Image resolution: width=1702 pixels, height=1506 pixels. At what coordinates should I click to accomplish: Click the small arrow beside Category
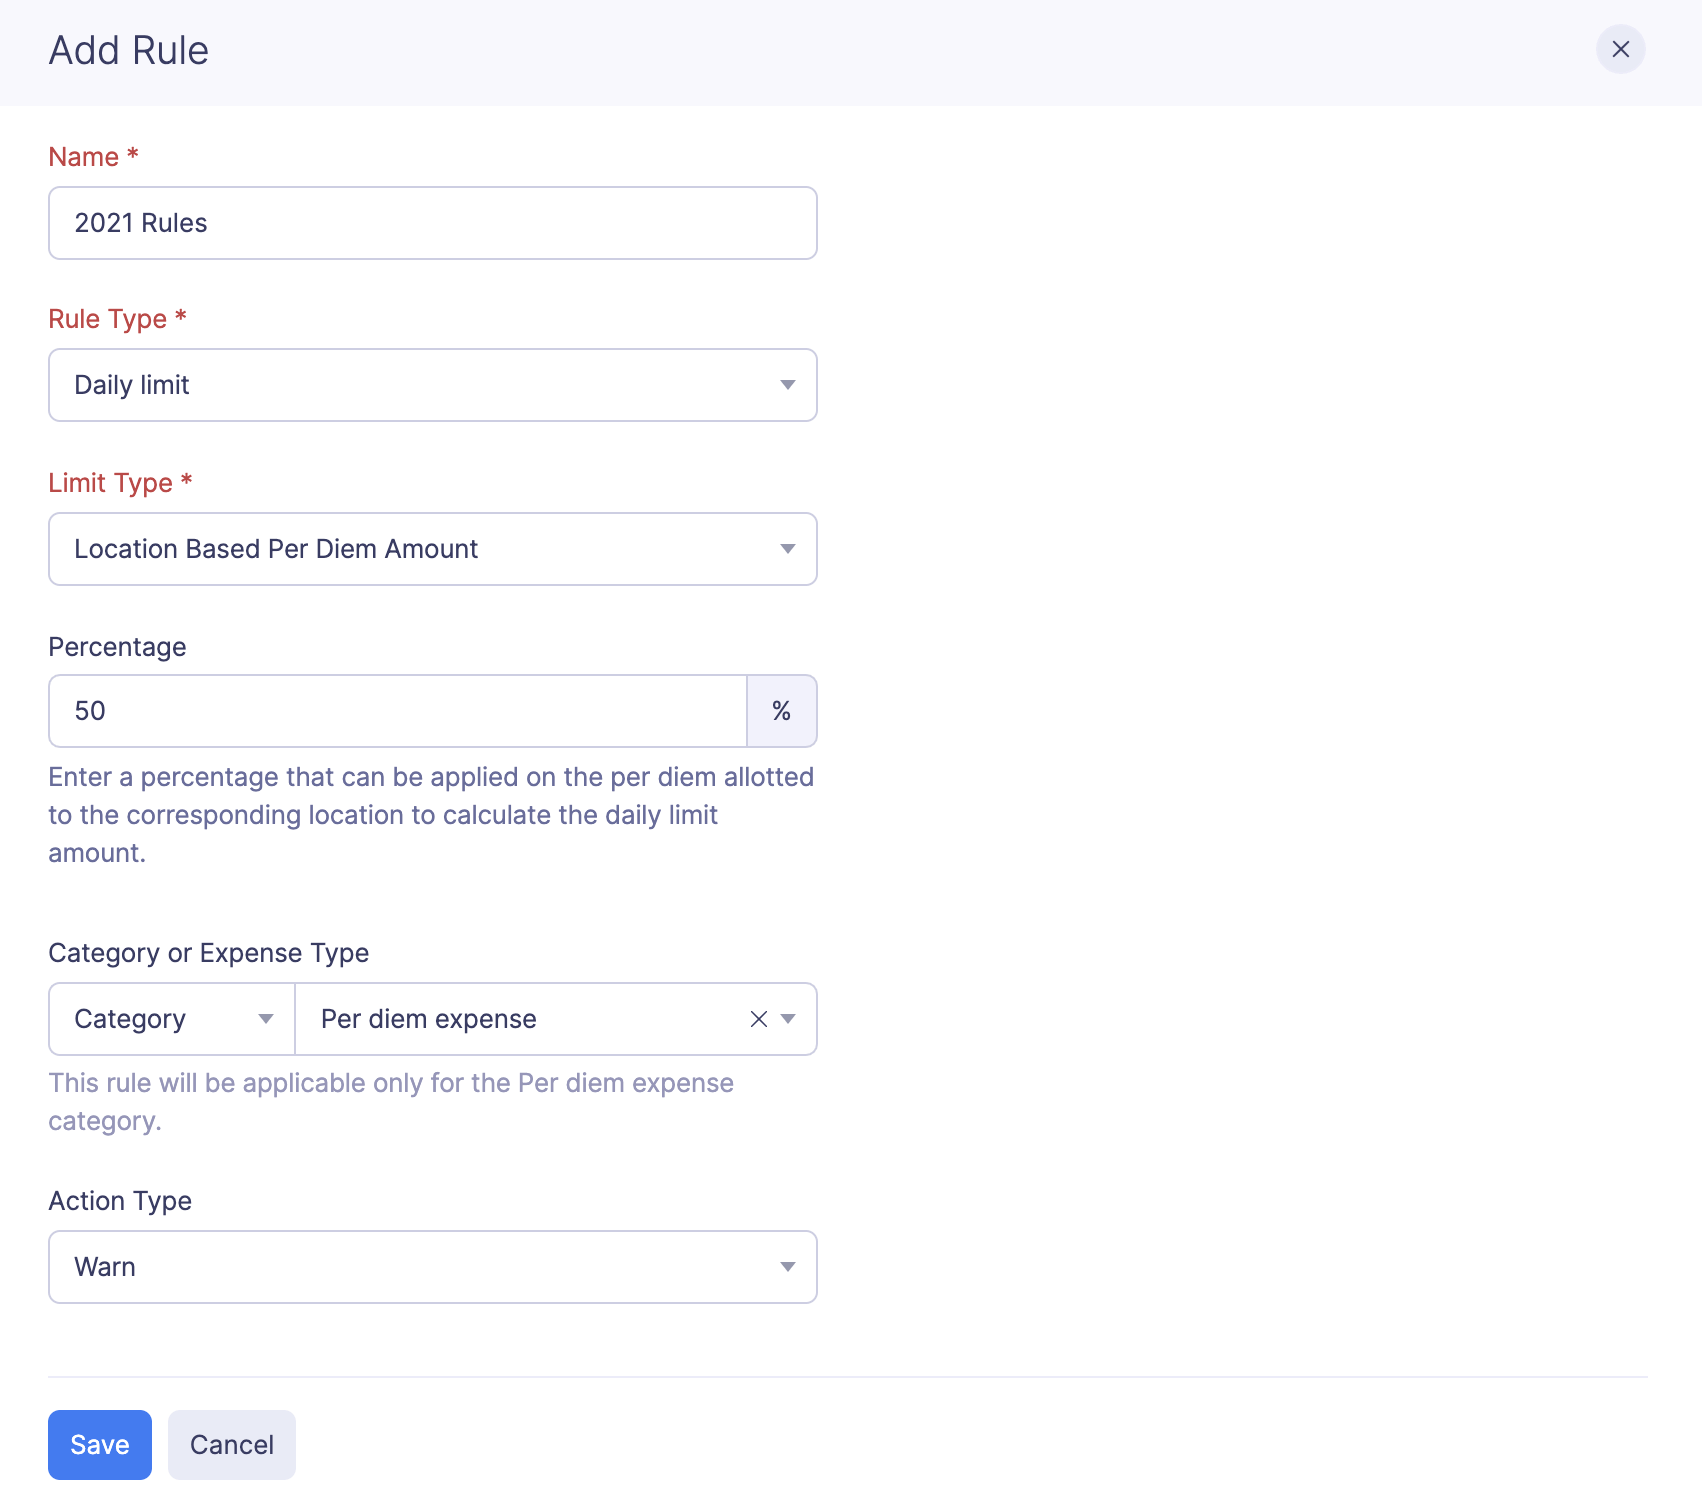click(x=266, y=1019)
